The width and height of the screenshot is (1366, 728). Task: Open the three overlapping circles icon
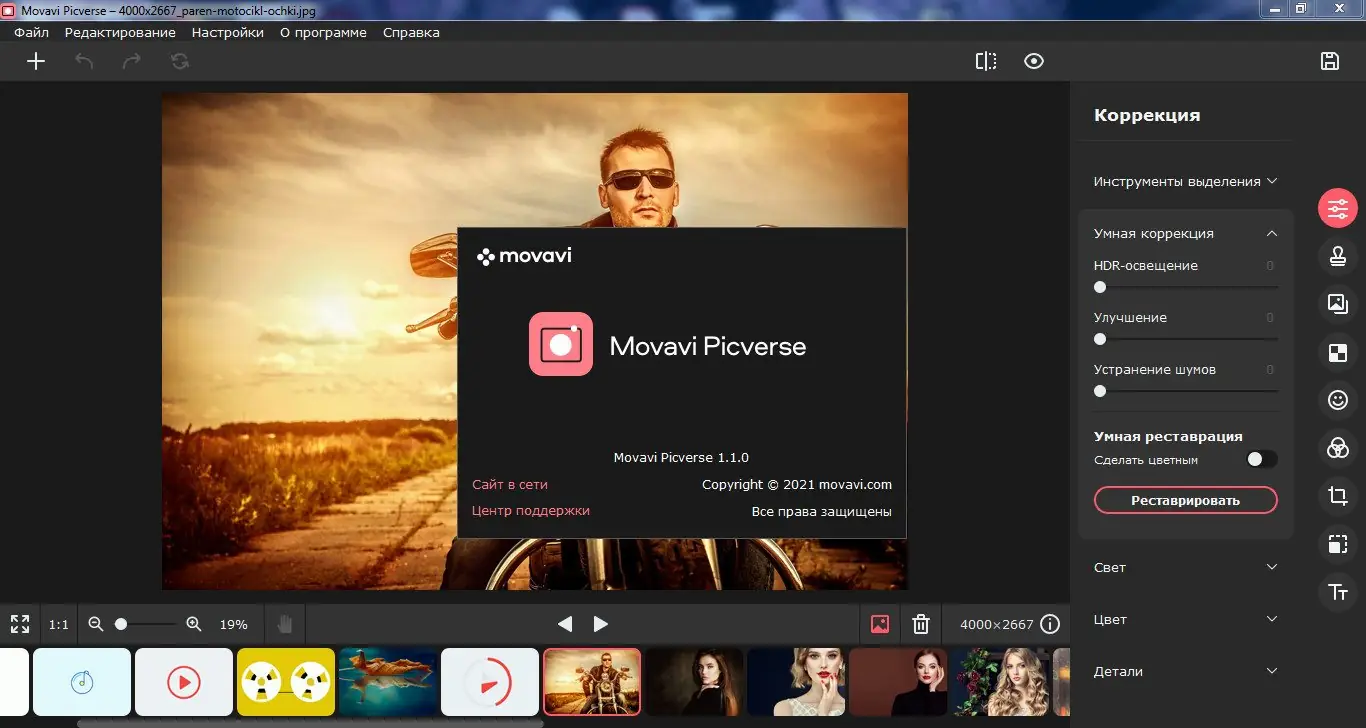(1338, 448)
